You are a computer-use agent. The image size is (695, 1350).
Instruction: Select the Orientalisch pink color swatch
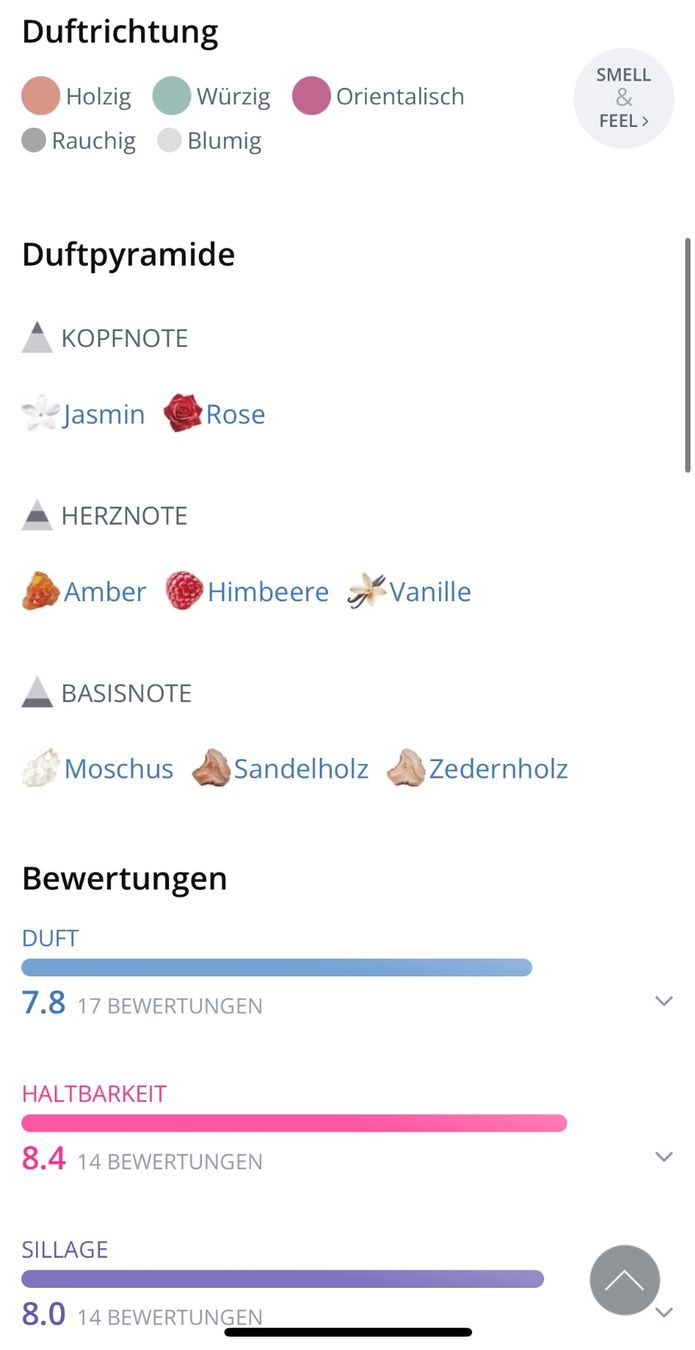(311, 97)
